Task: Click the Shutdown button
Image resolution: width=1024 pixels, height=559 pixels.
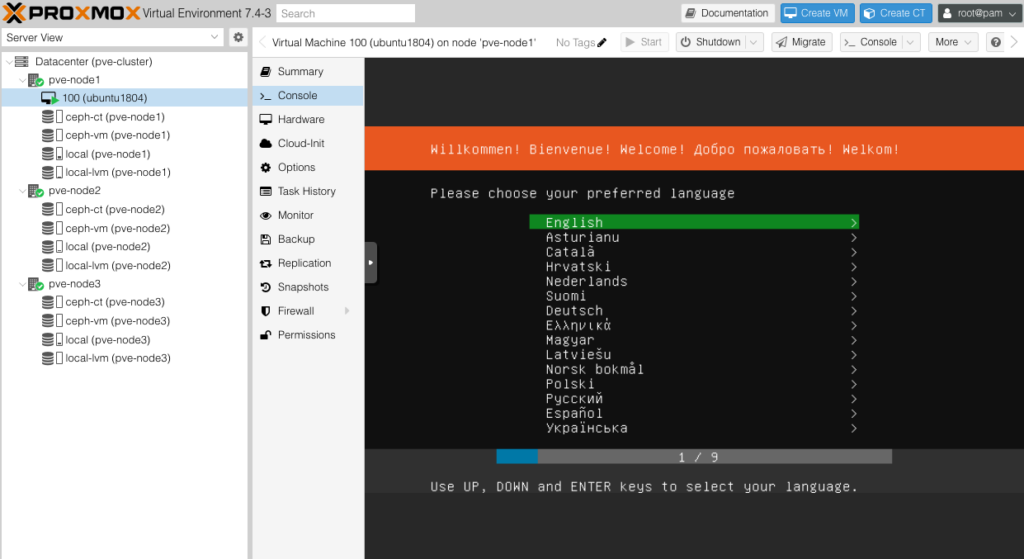Action: click(711, 42)
